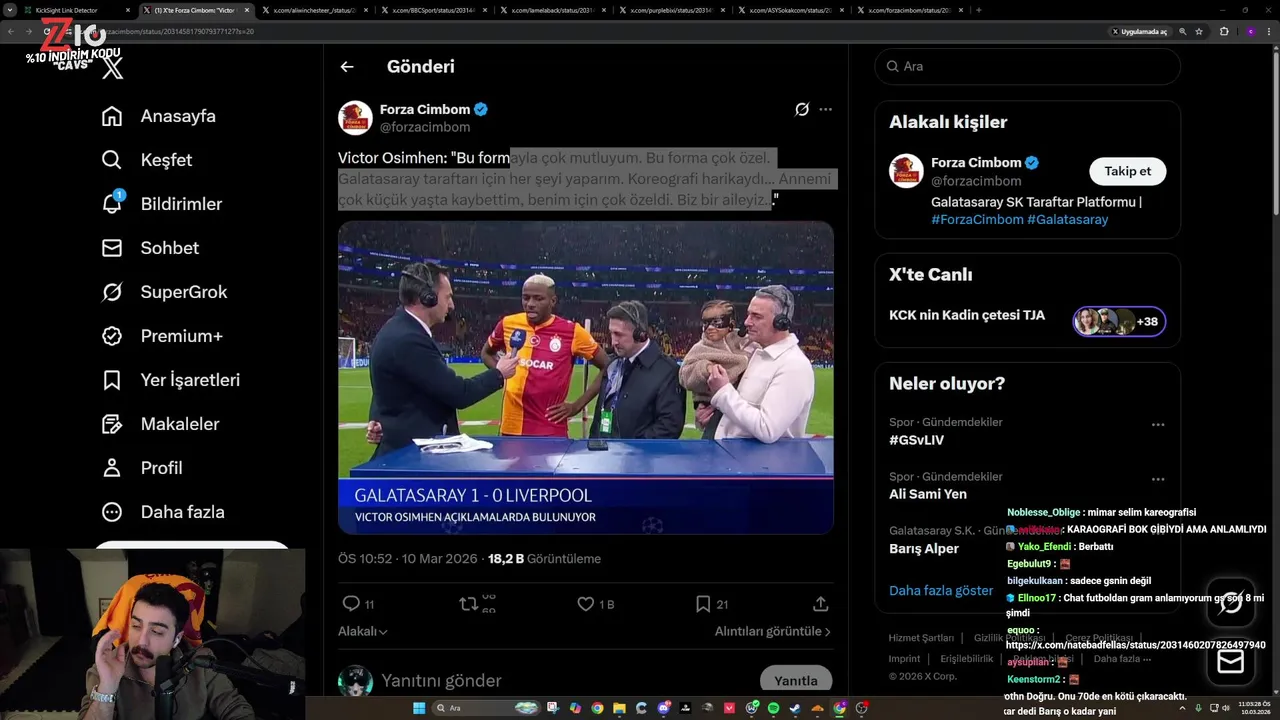This screenshot has height=720, width=1280.
Task: Open Spotify from the taskbar
Action: click(773, 708)
